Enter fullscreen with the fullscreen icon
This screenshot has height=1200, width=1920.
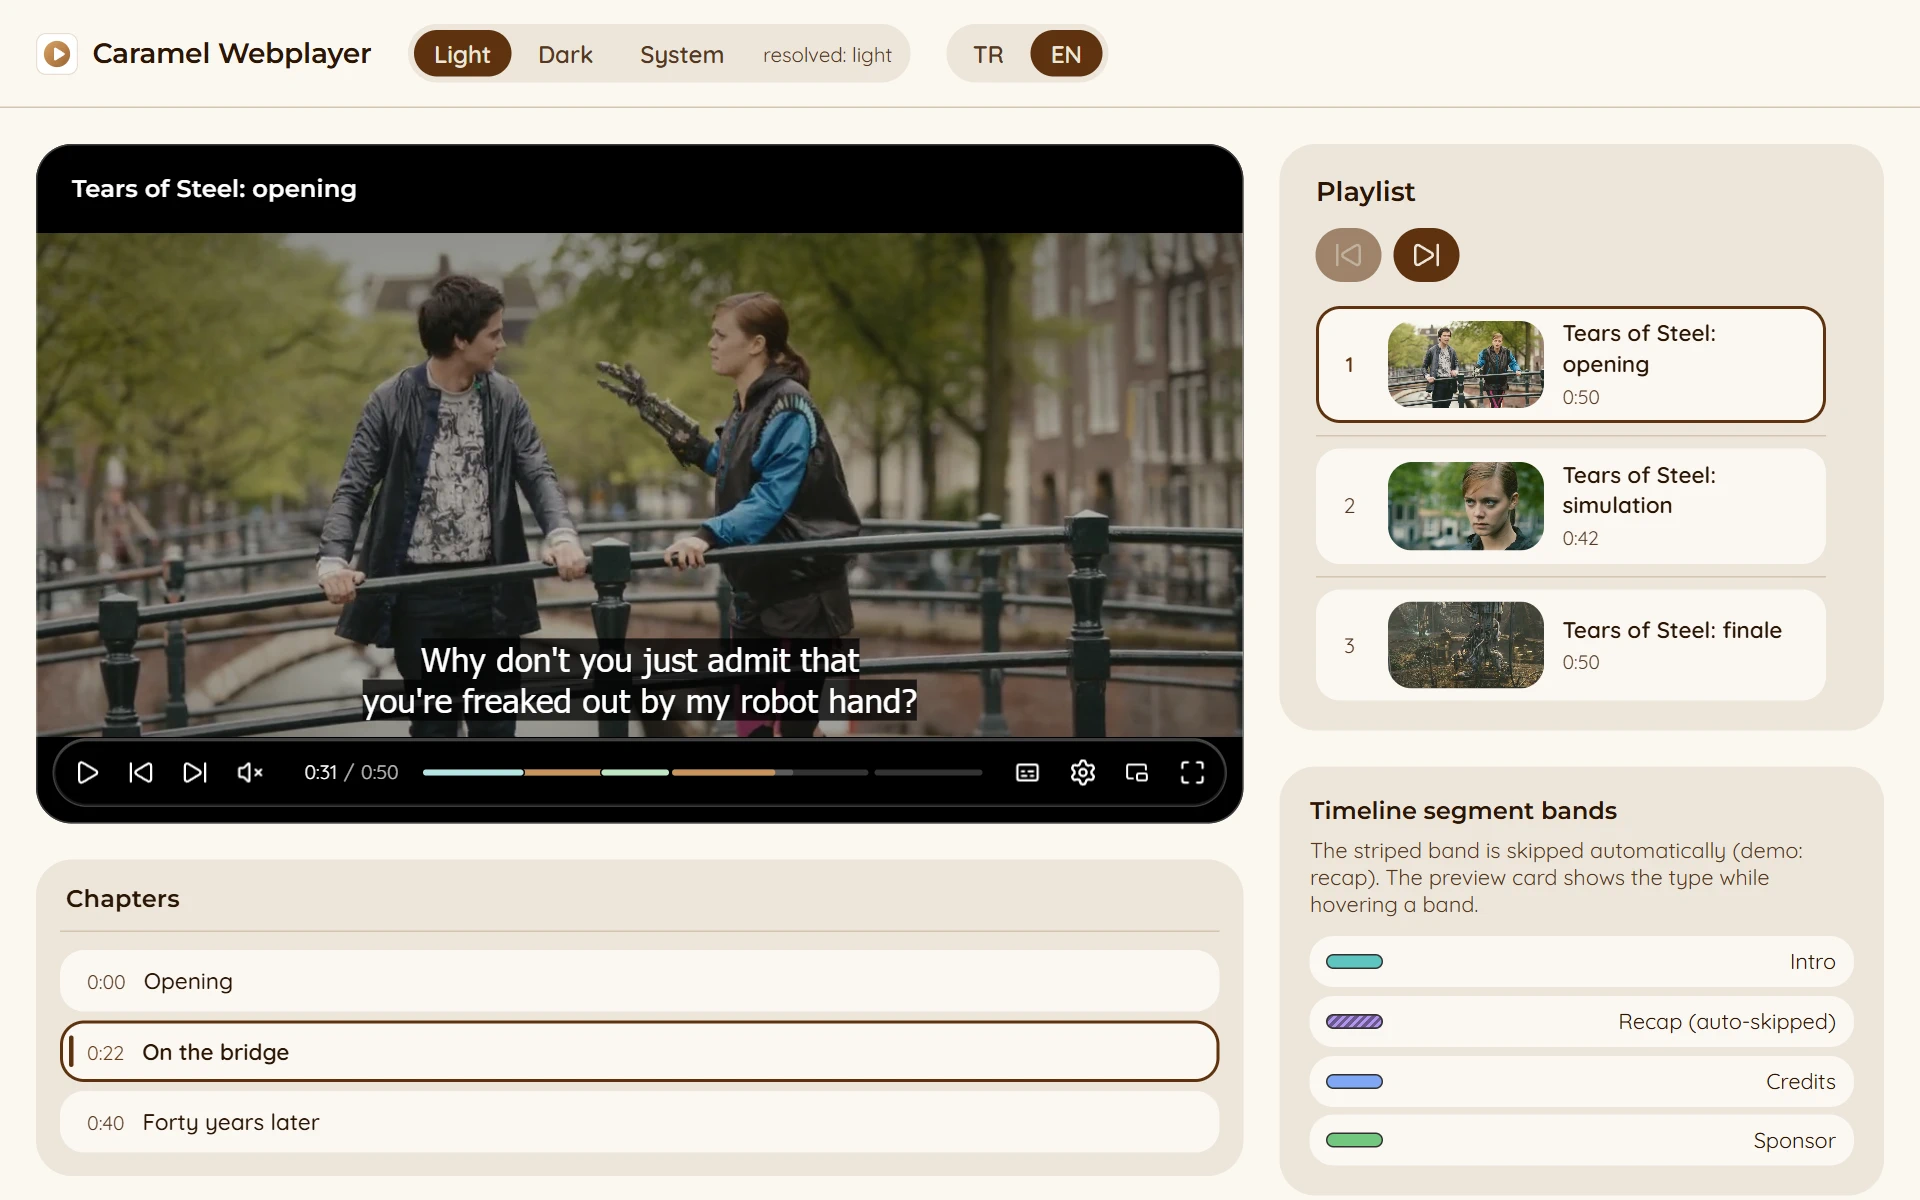click(x=1192, y=772)
